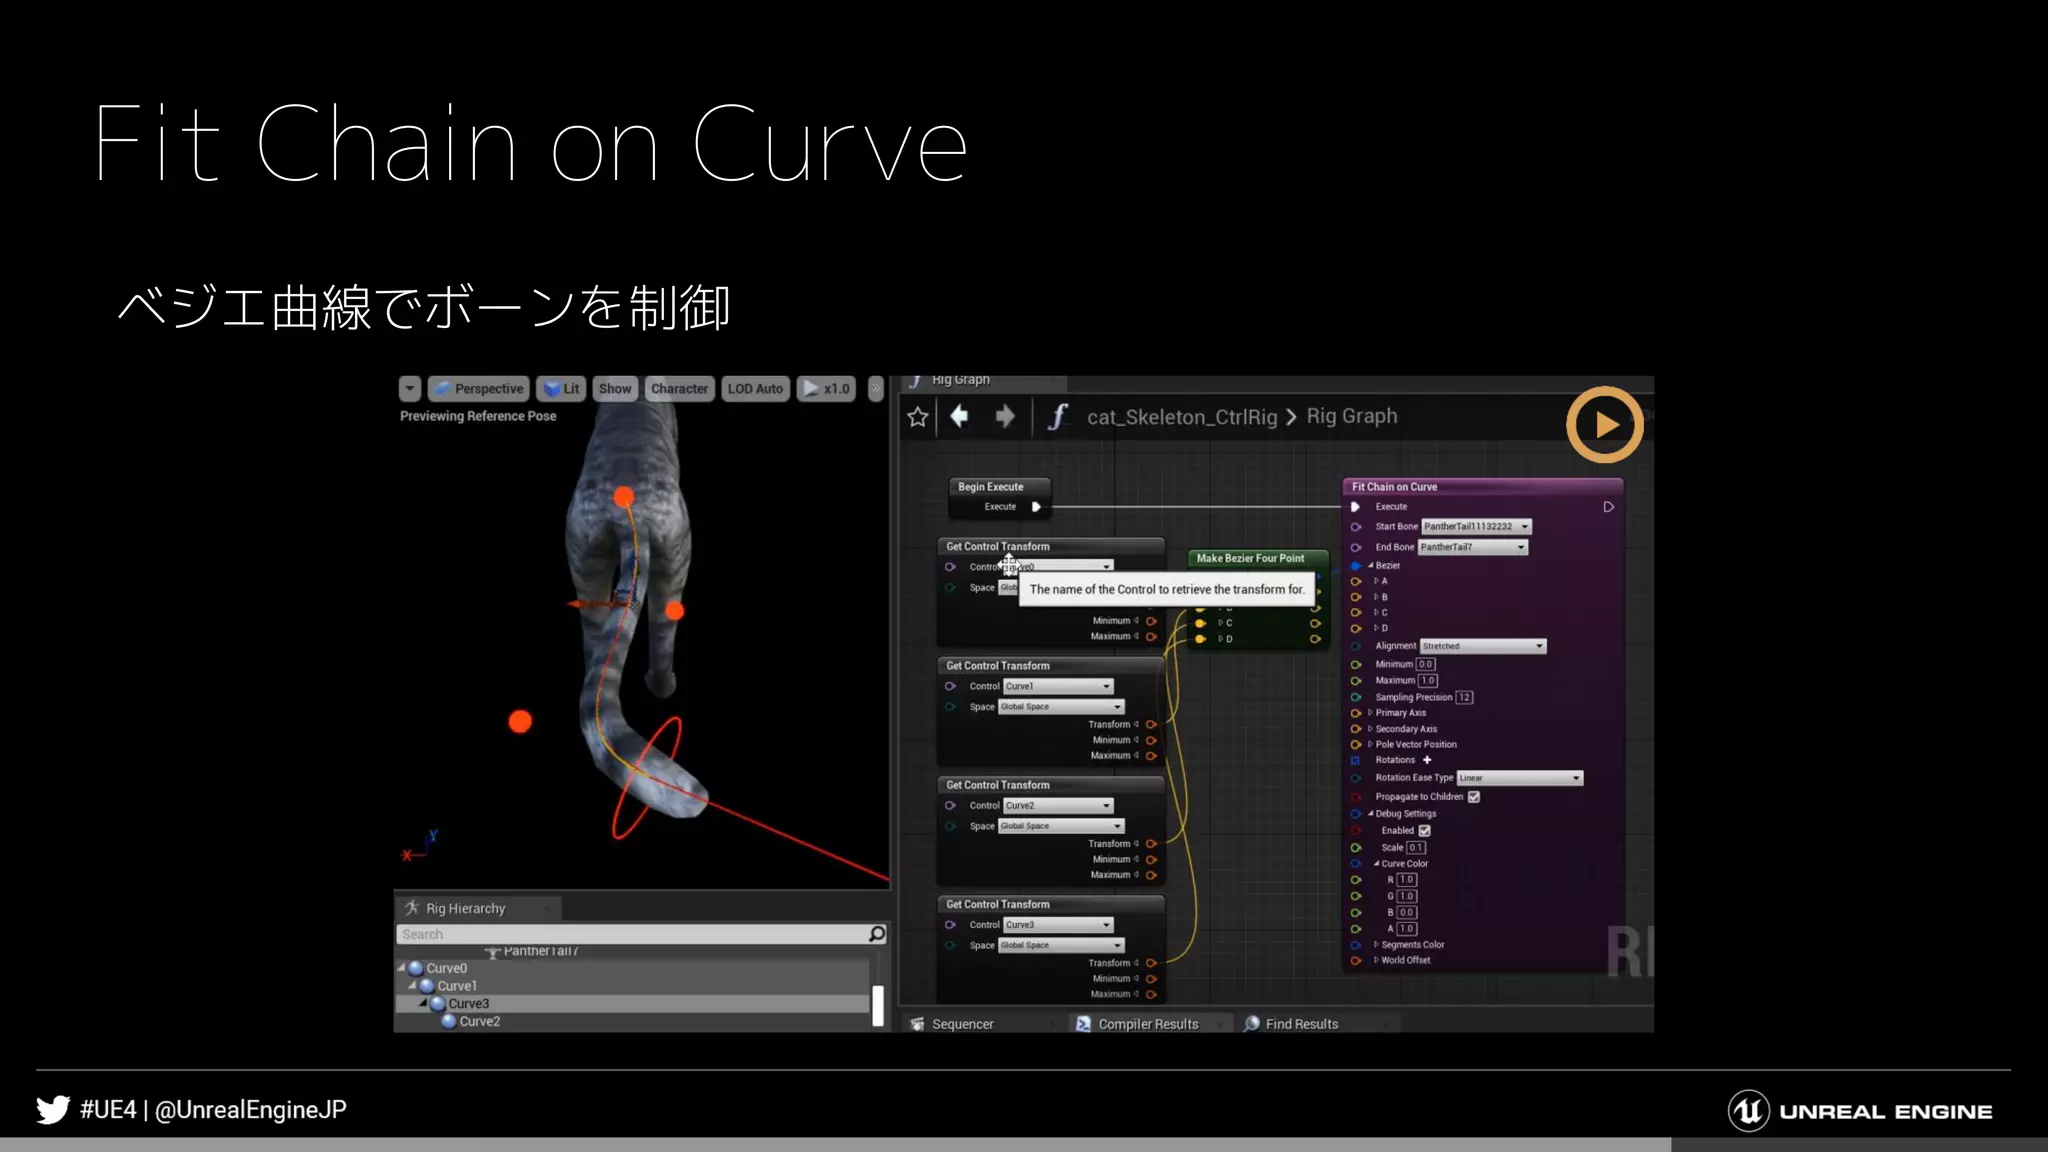This screenshot has height=1152, width=2048.
Task: Open the x1.0 playback speed menu
Action: [826, 389]
